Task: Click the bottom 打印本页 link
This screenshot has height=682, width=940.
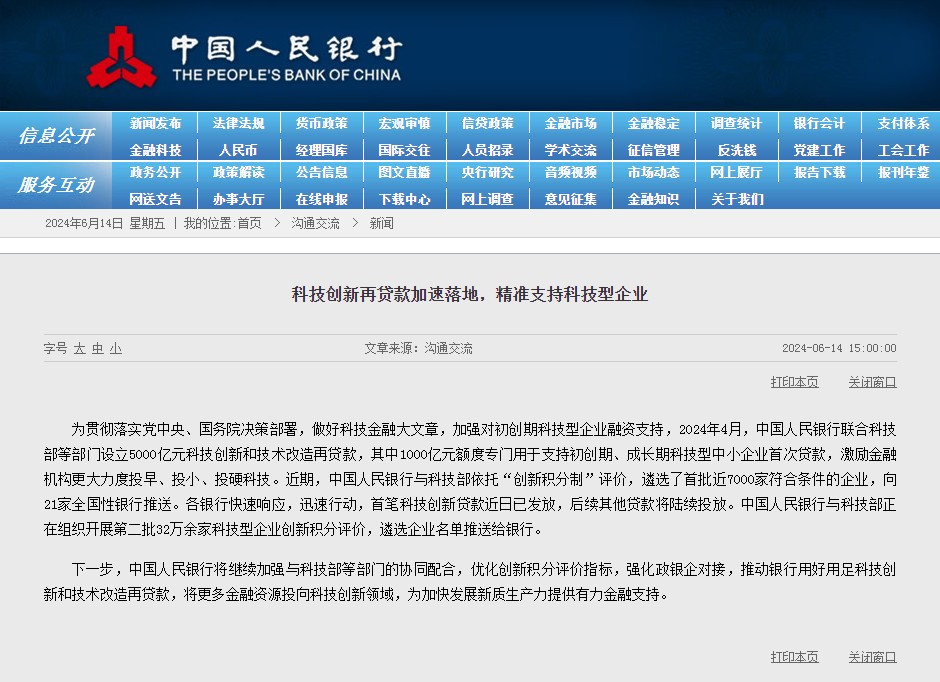Action: (x=794, y=657)
